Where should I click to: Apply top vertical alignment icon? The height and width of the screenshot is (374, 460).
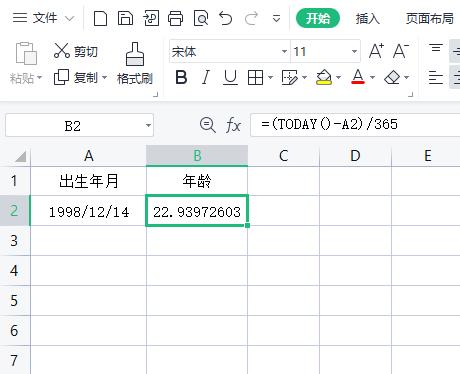pos(436,49)
